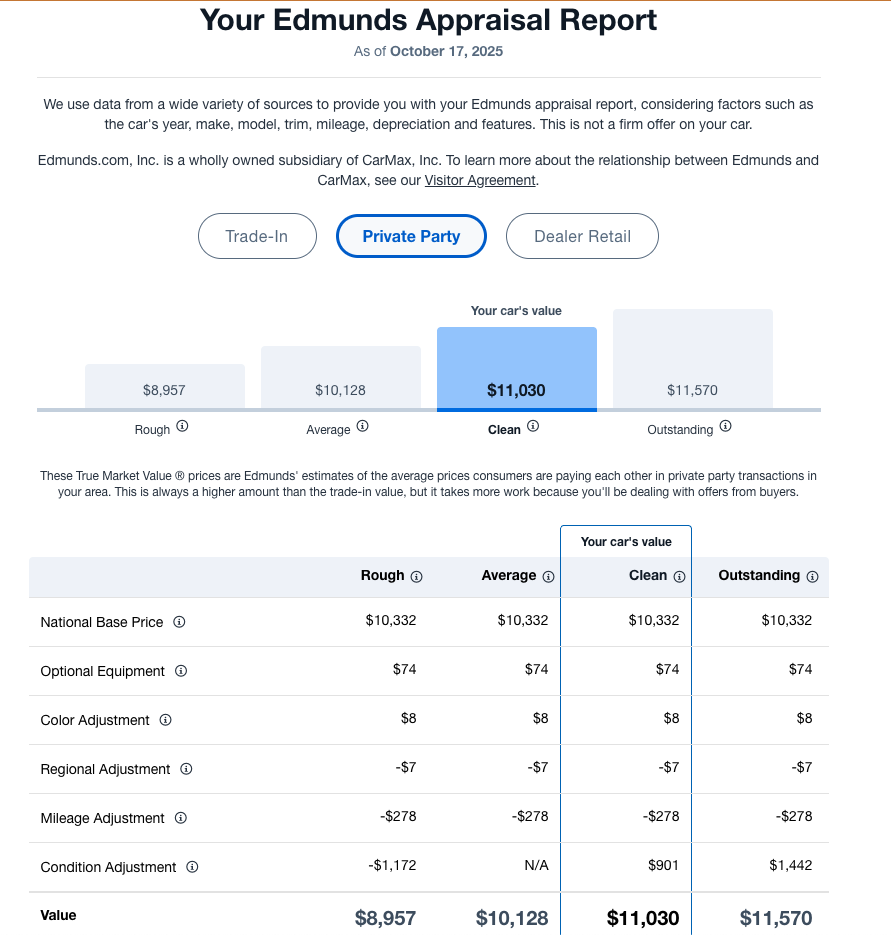Click info icon in Rough table header

point(417,577)
